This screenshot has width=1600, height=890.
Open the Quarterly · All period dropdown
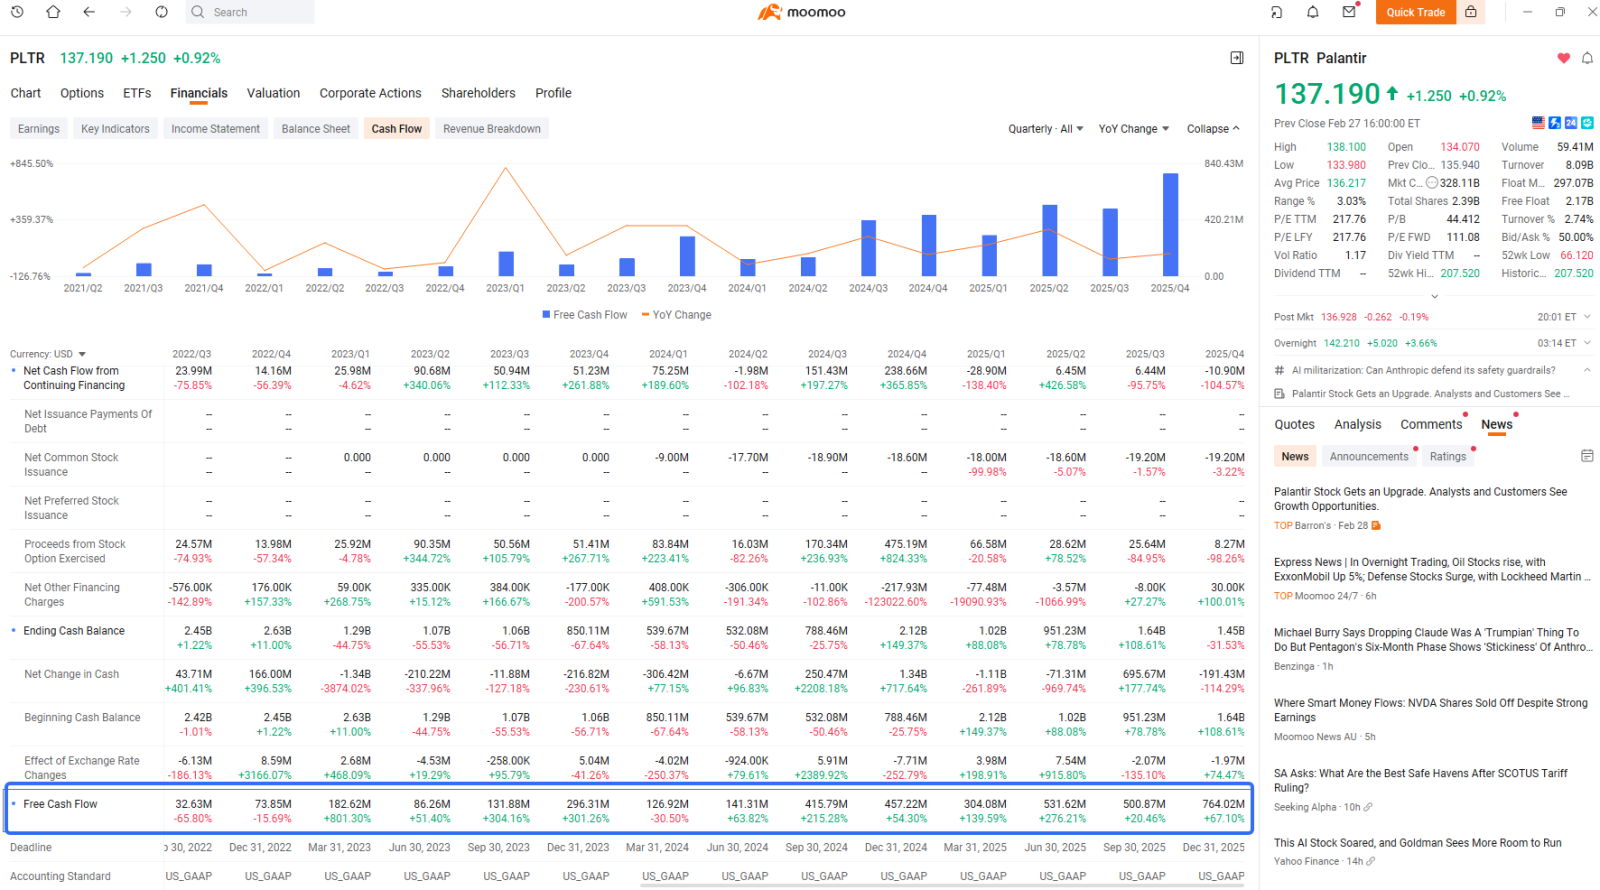click(1045, 129)
